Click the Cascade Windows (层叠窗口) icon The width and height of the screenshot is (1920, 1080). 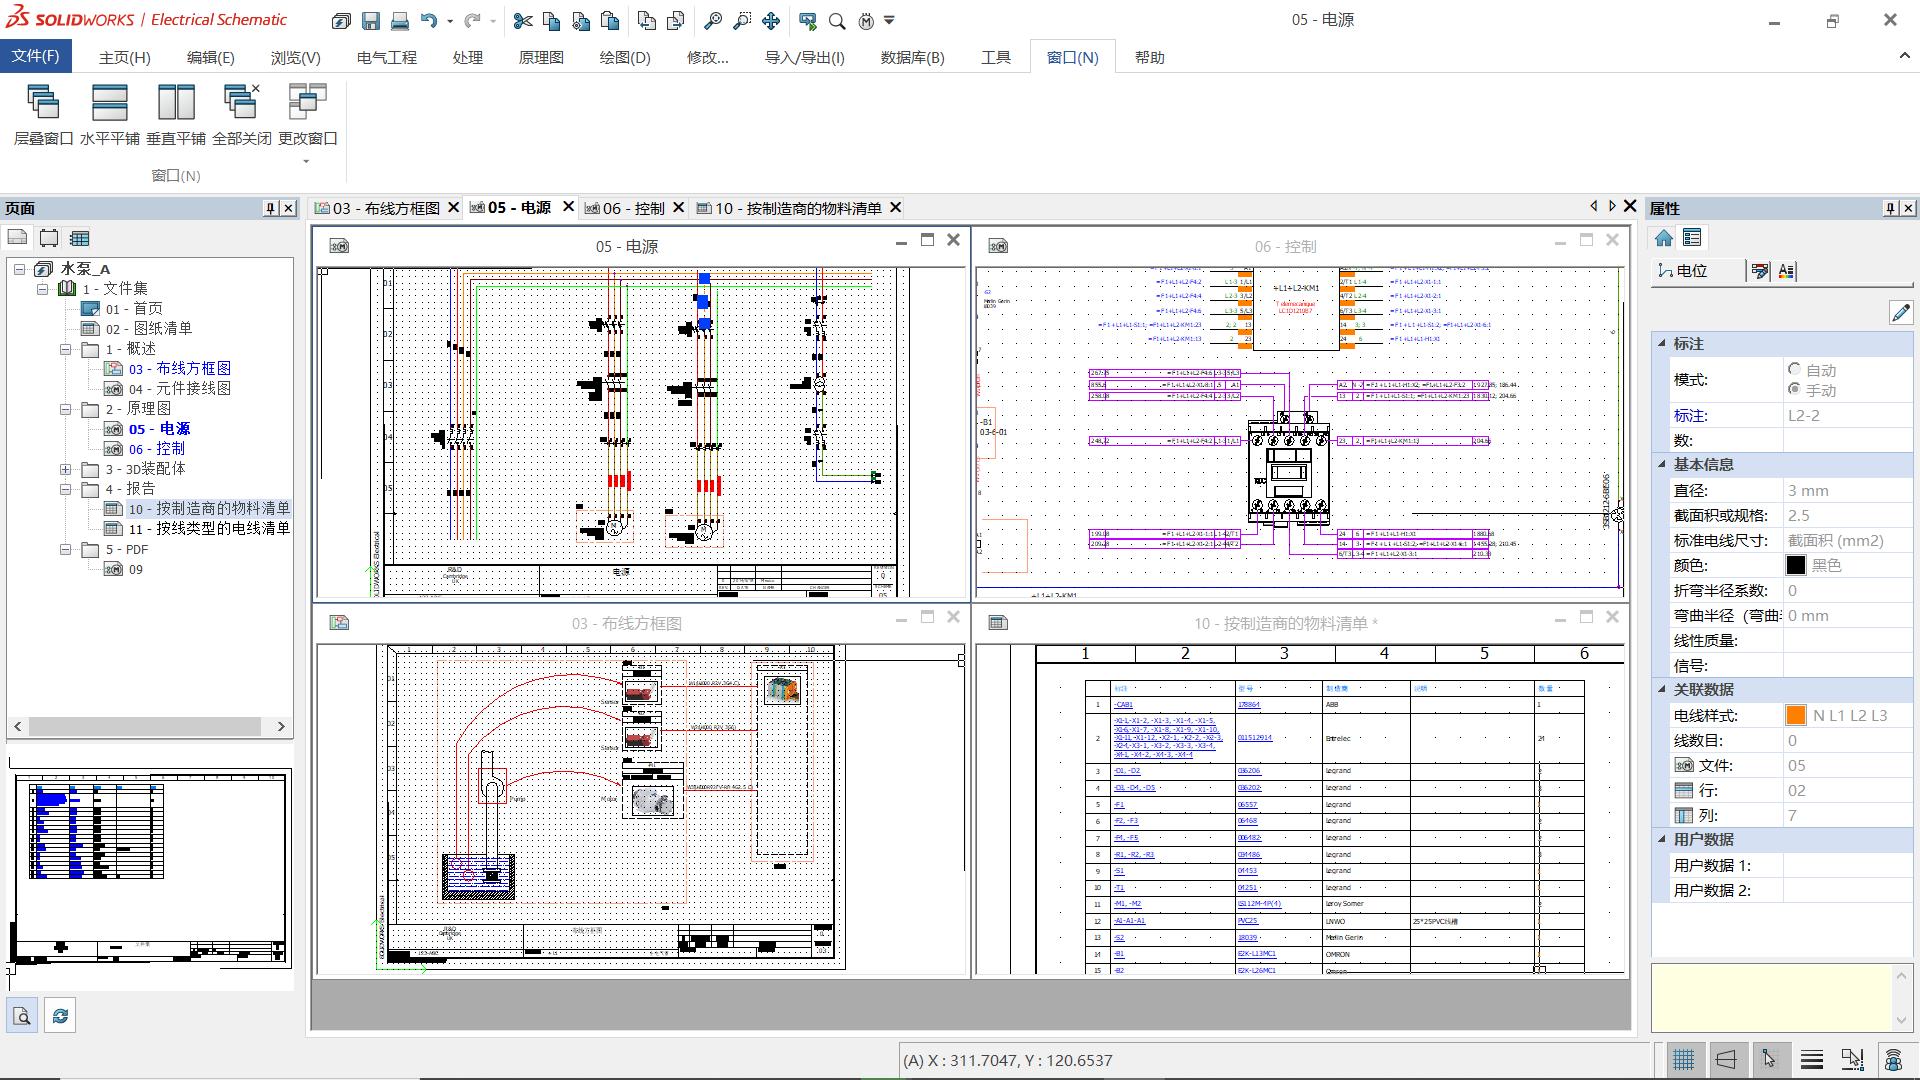[43, 103]
